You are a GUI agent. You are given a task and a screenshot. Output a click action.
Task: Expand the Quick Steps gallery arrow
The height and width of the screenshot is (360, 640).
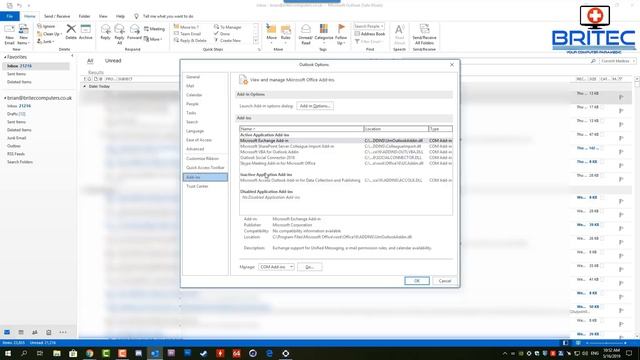click(256, 41)
